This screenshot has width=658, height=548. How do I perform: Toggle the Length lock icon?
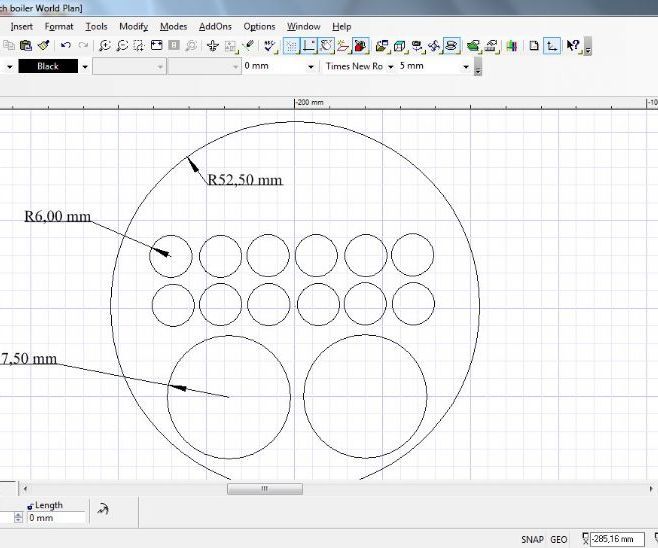coord(30,506)
